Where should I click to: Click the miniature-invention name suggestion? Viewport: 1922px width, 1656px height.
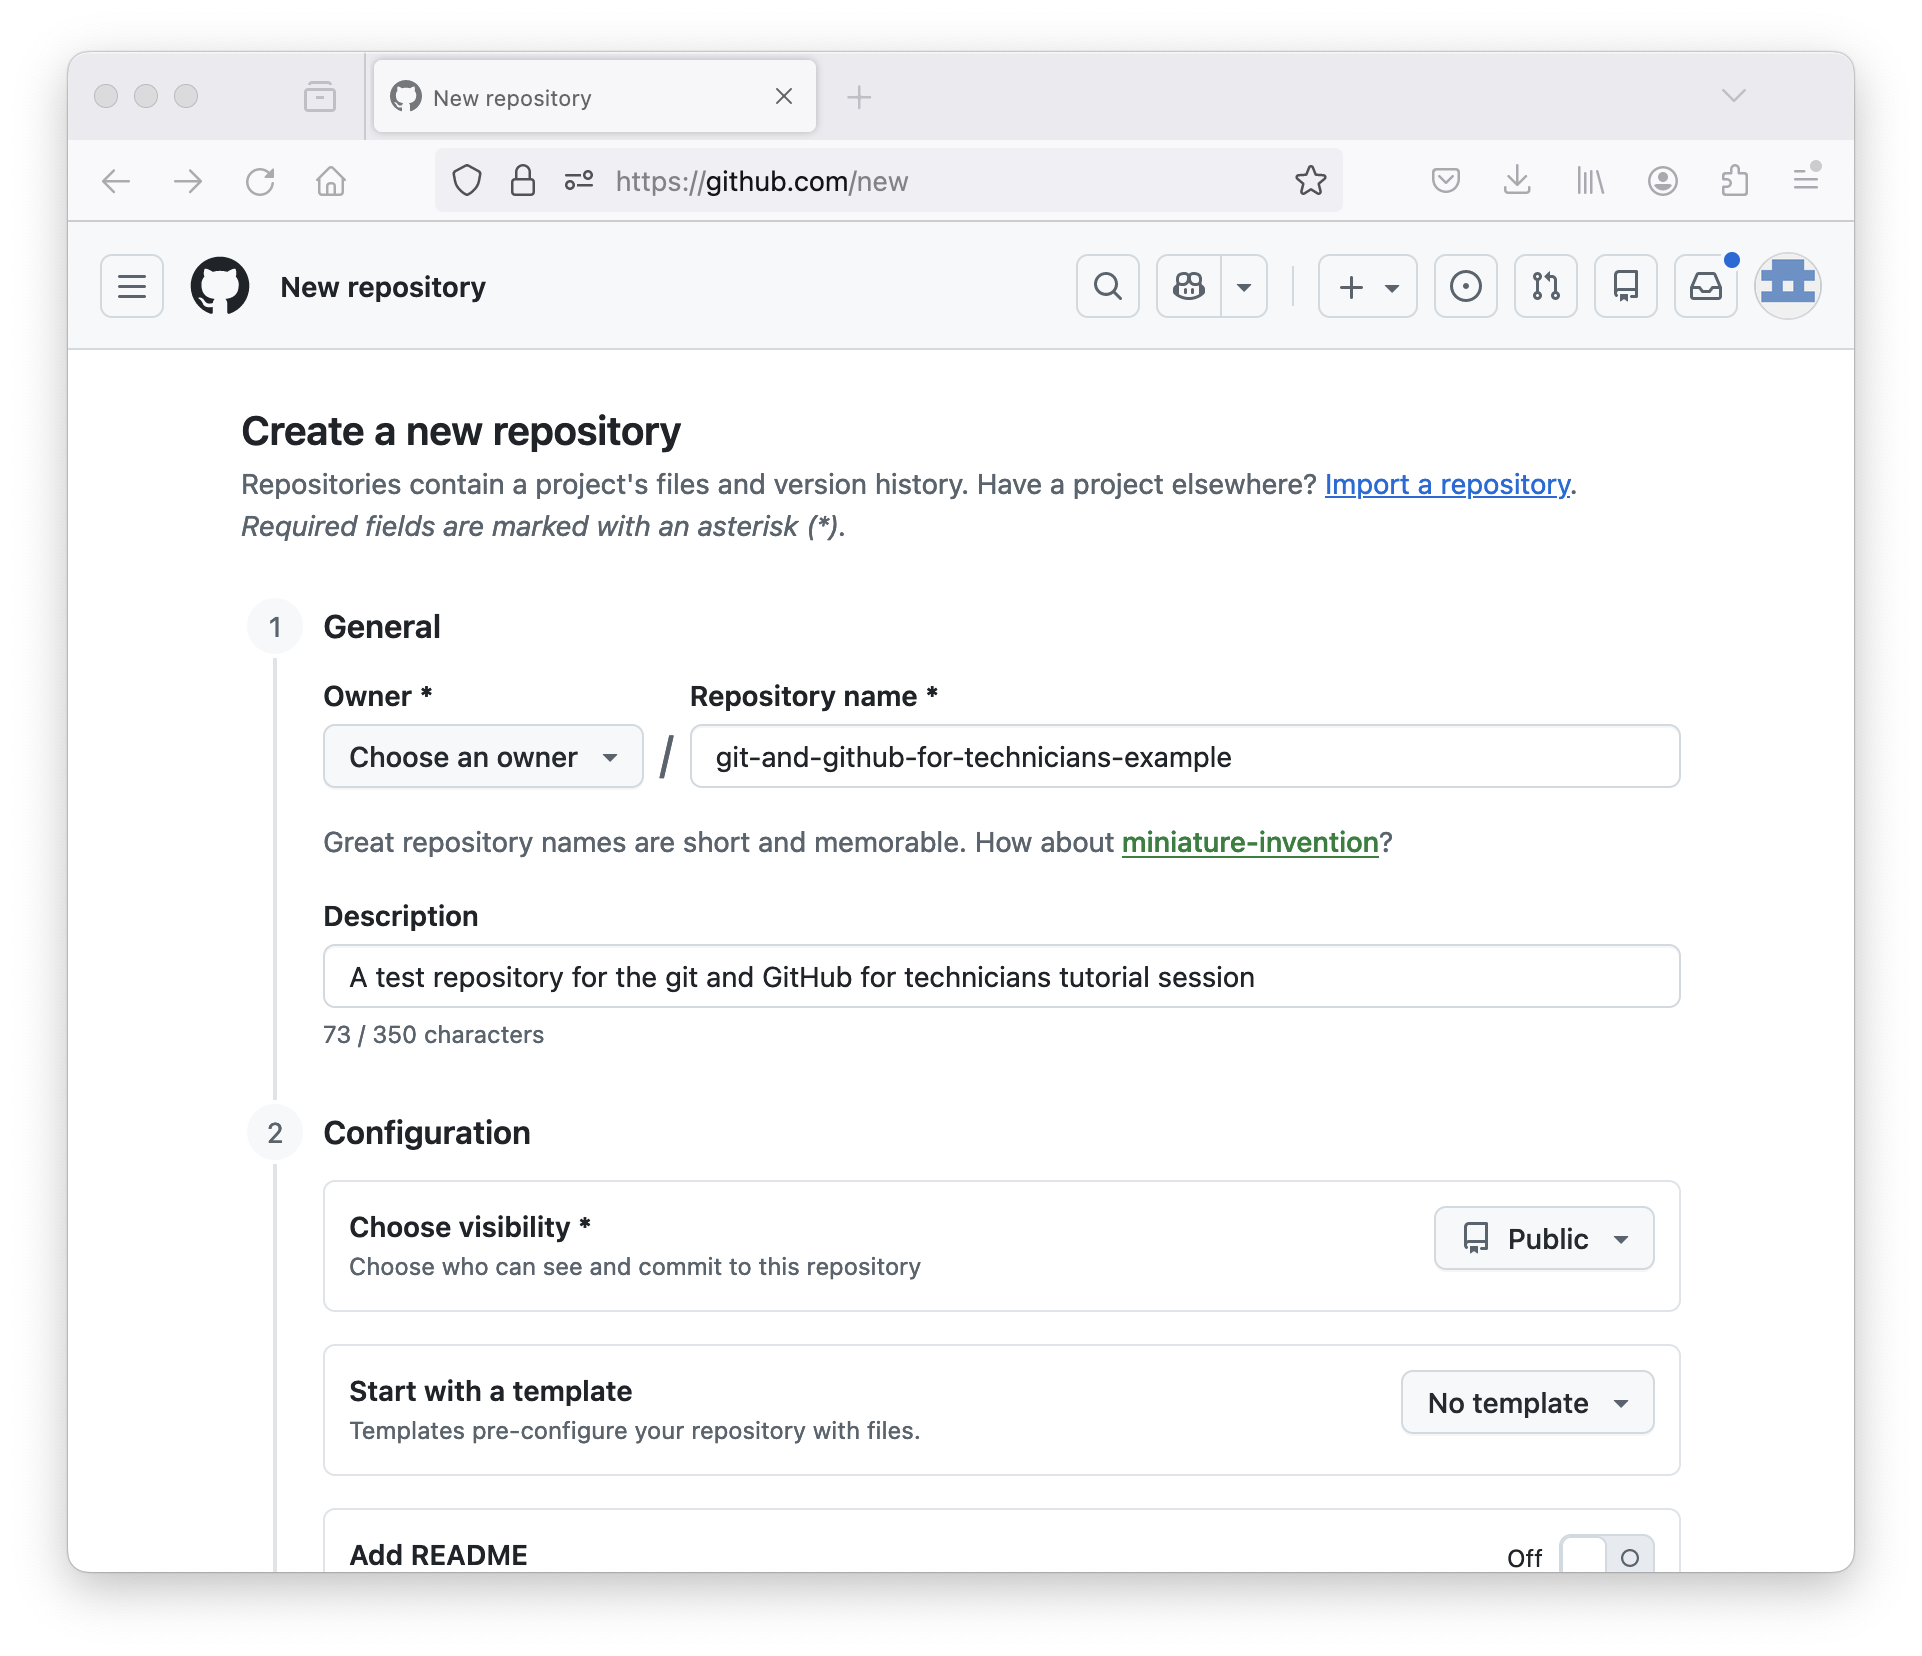pyautogui.click(x=1250, y=843)
